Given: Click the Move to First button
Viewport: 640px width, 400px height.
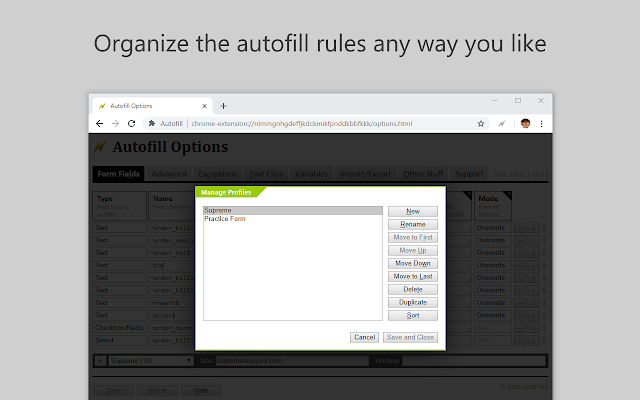Looking at the screenshot, I should point(413,238).
